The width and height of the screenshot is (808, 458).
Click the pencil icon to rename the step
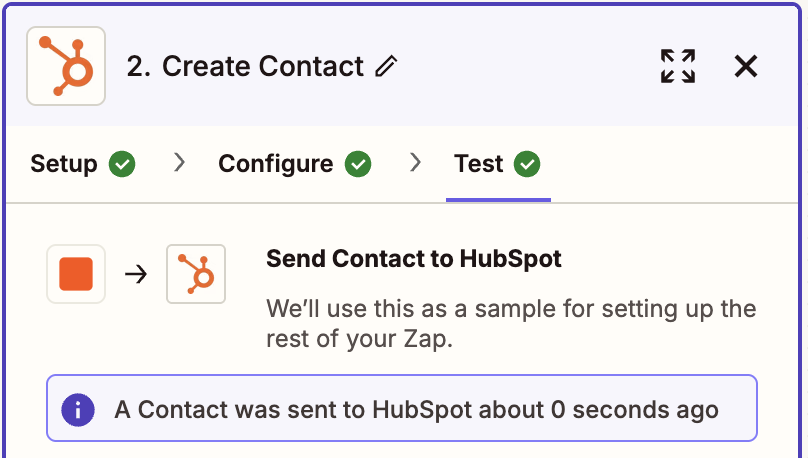click(x=386, y=67)
